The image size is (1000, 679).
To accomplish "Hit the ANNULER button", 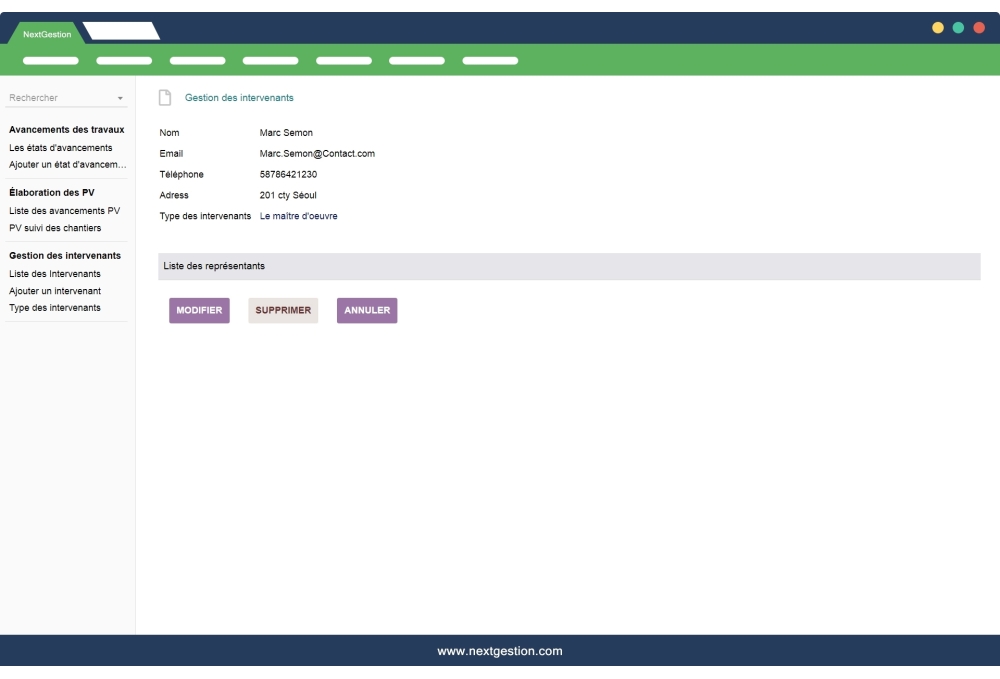I will (367, 311).
